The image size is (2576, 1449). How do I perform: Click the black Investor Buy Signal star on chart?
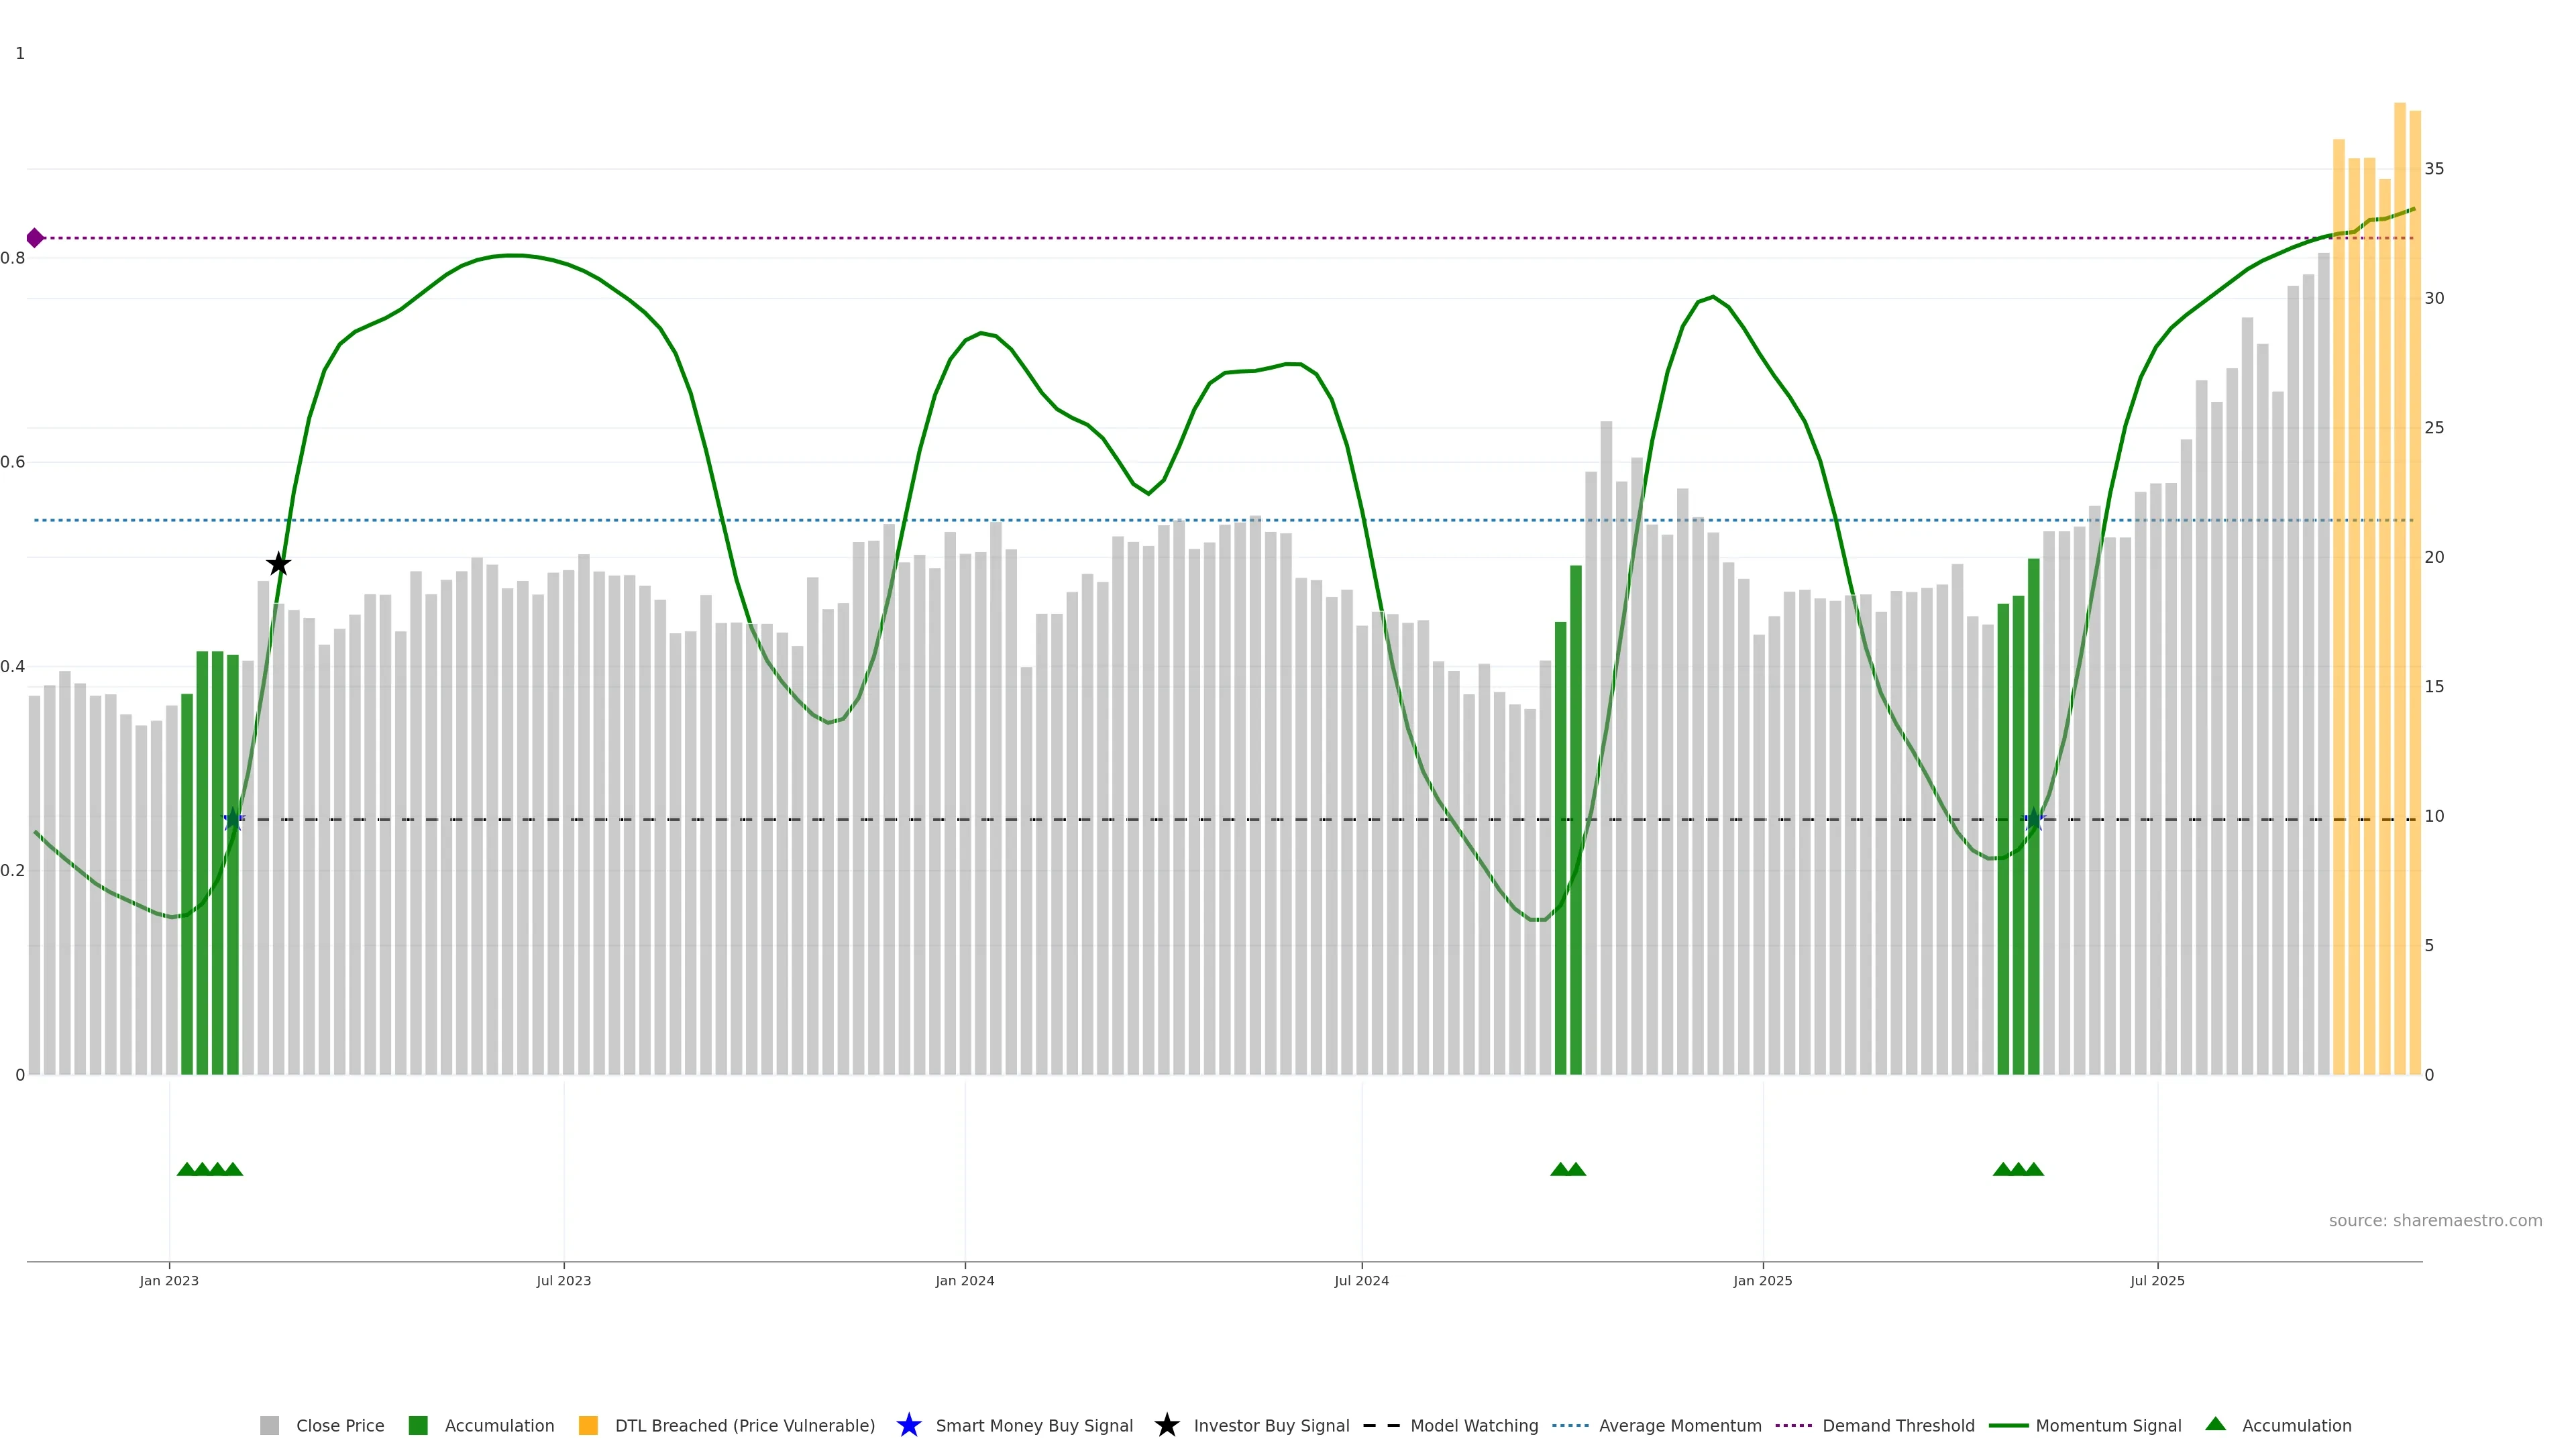point(279,565)
